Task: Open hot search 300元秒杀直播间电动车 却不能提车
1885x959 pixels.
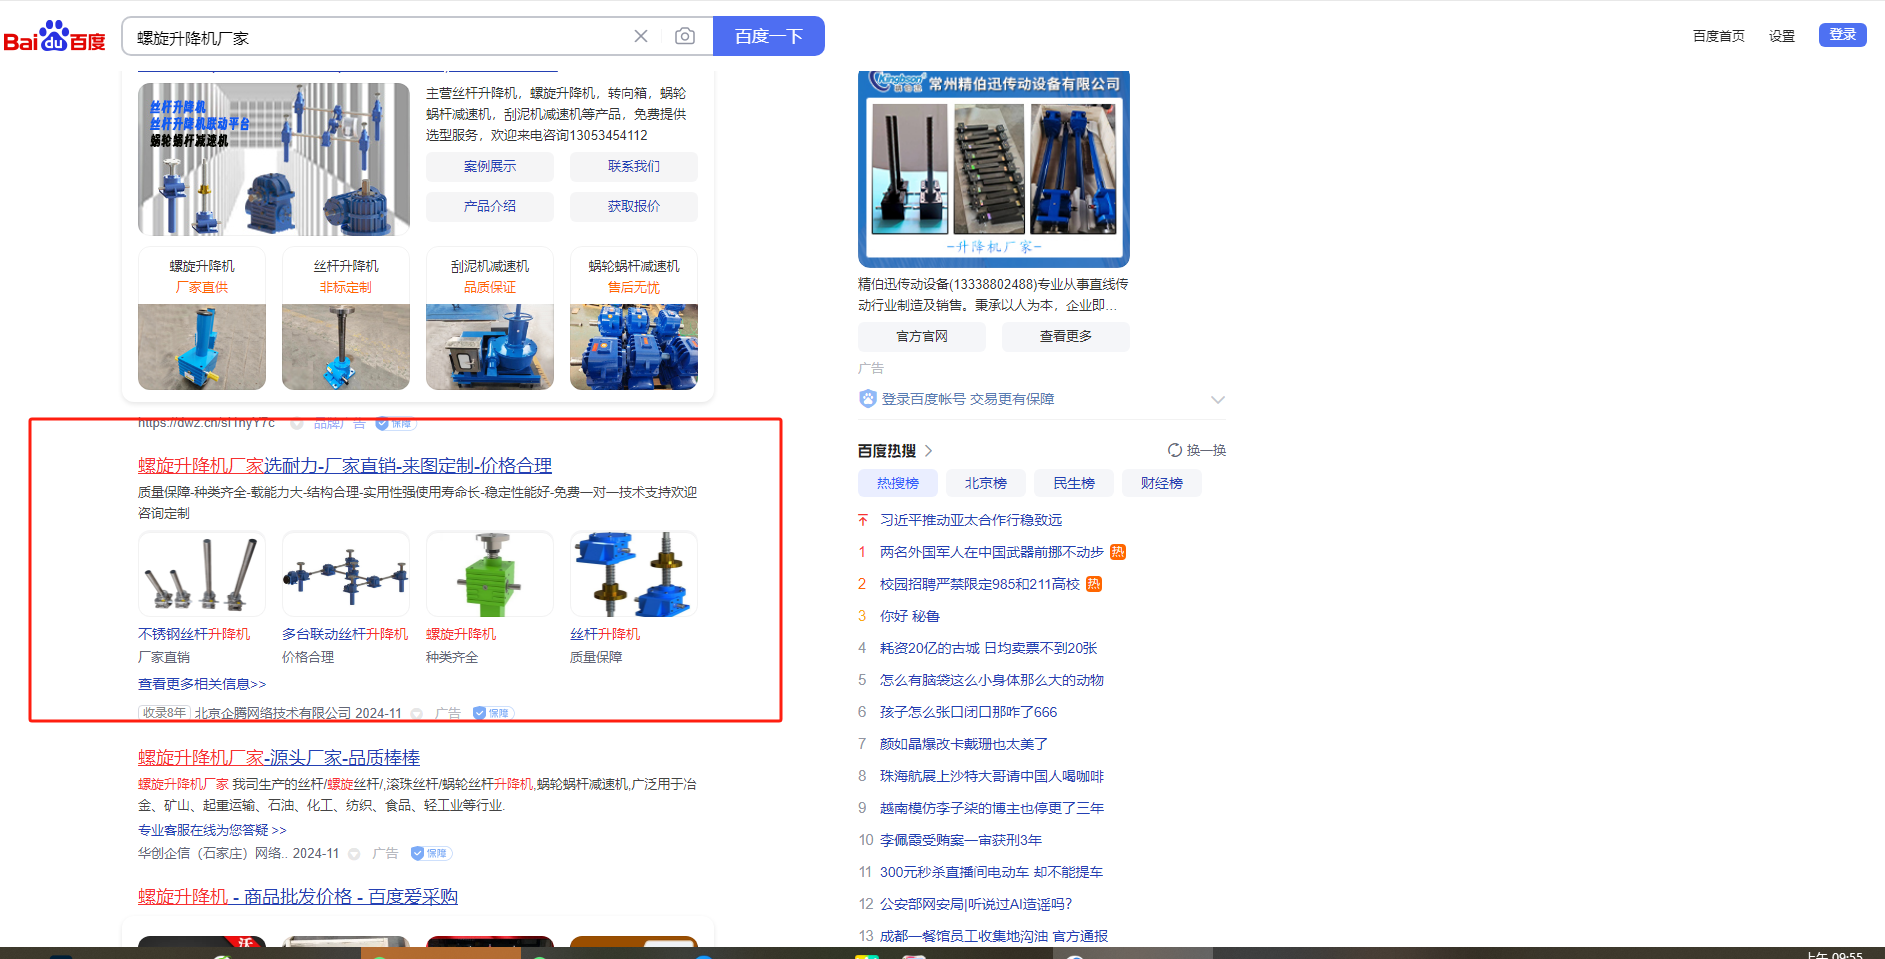Action: 991,872
